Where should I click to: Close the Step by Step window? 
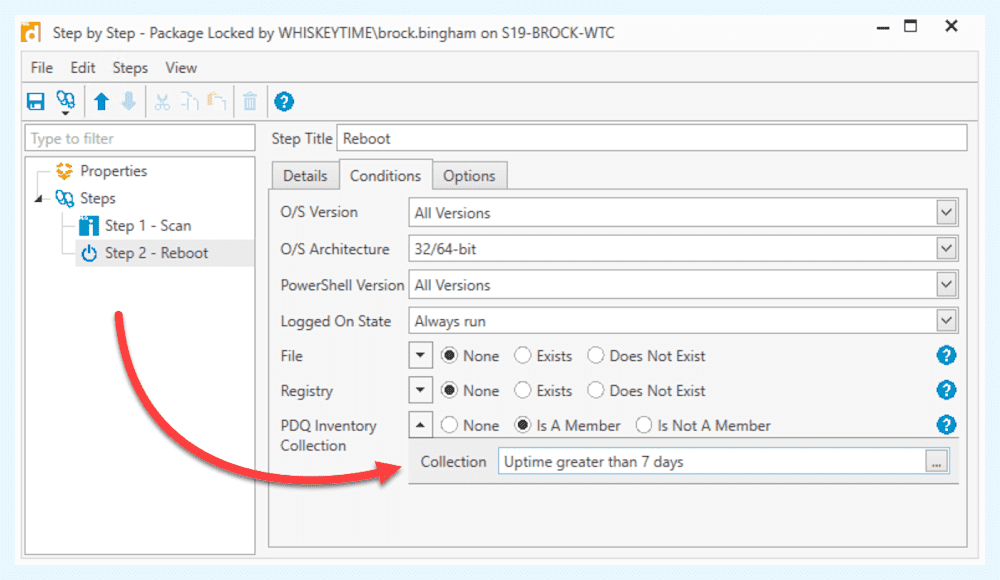pos(952,26)
